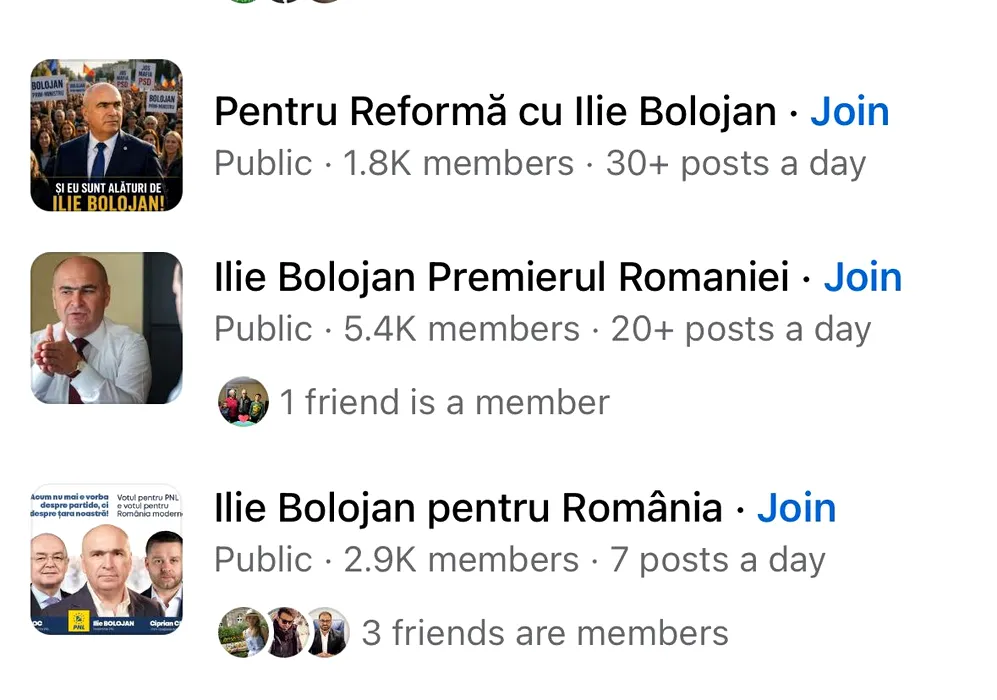The width and height of the screenshot is (997, 700).
Task: Click the yellow PNL logo in the bottom thumbnail
Action: pos(78,622)
